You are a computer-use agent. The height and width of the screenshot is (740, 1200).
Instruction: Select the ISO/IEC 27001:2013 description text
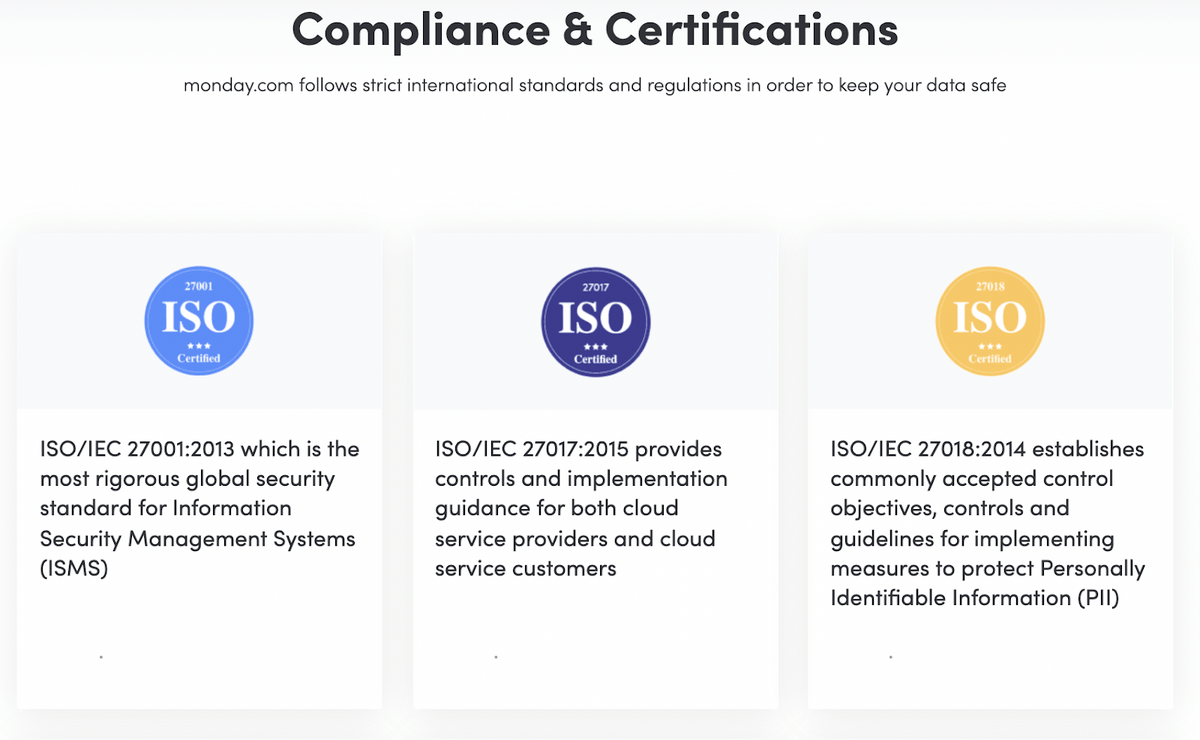(199, 508)
